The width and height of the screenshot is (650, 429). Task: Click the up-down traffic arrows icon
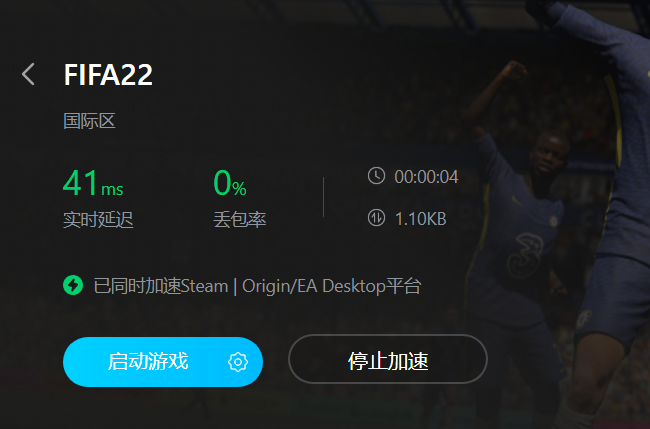tap(376, 218)
